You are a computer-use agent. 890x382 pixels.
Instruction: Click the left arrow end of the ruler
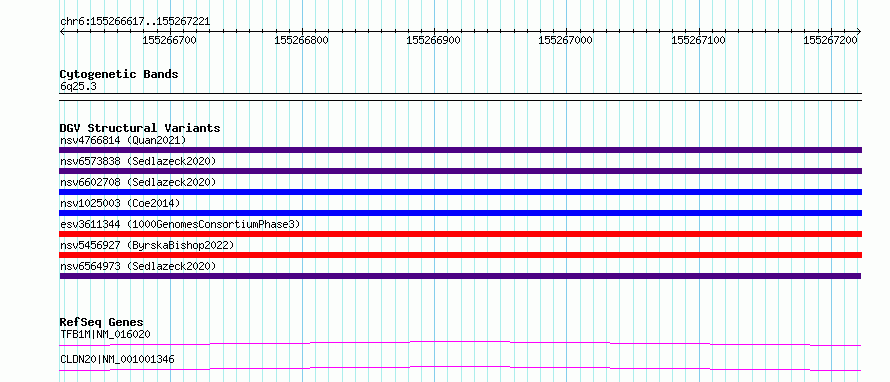pyautogui.click(x=62, y=31)
